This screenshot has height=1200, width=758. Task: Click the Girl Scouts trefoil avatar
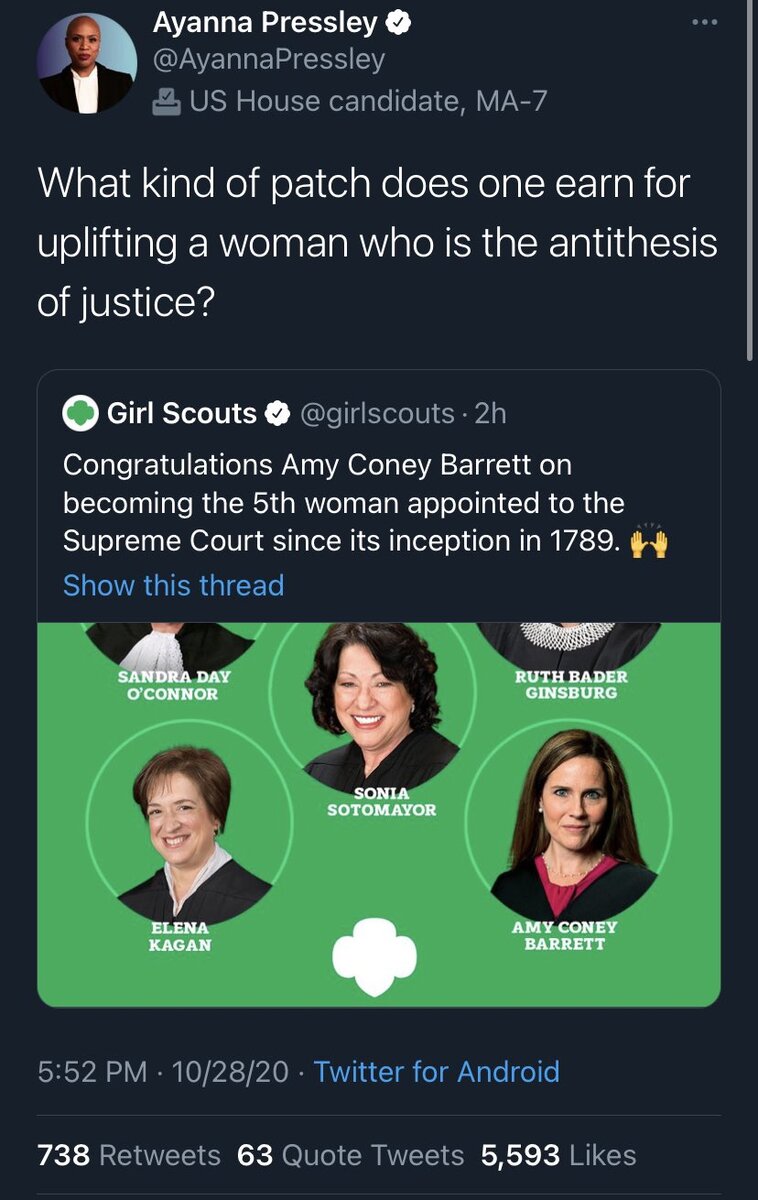(x=80, y=413)
